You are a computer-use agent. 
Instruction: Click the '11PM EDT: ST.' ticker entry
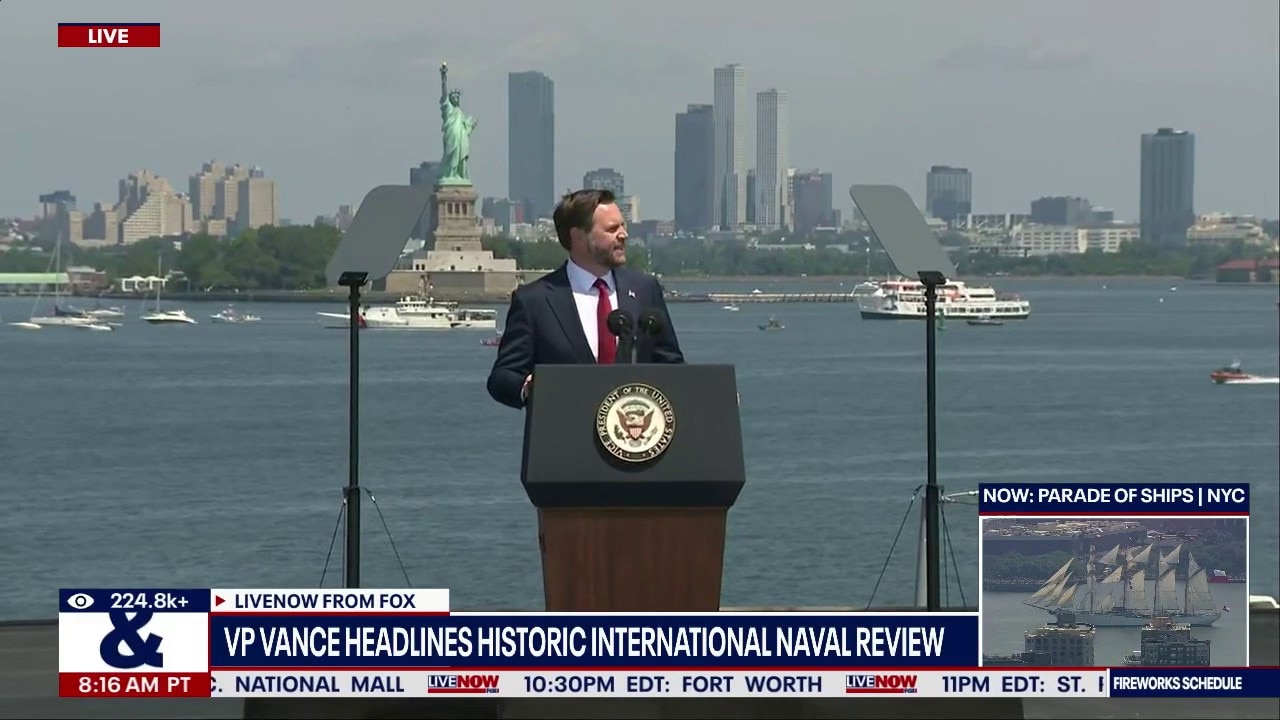[1022, 684]
